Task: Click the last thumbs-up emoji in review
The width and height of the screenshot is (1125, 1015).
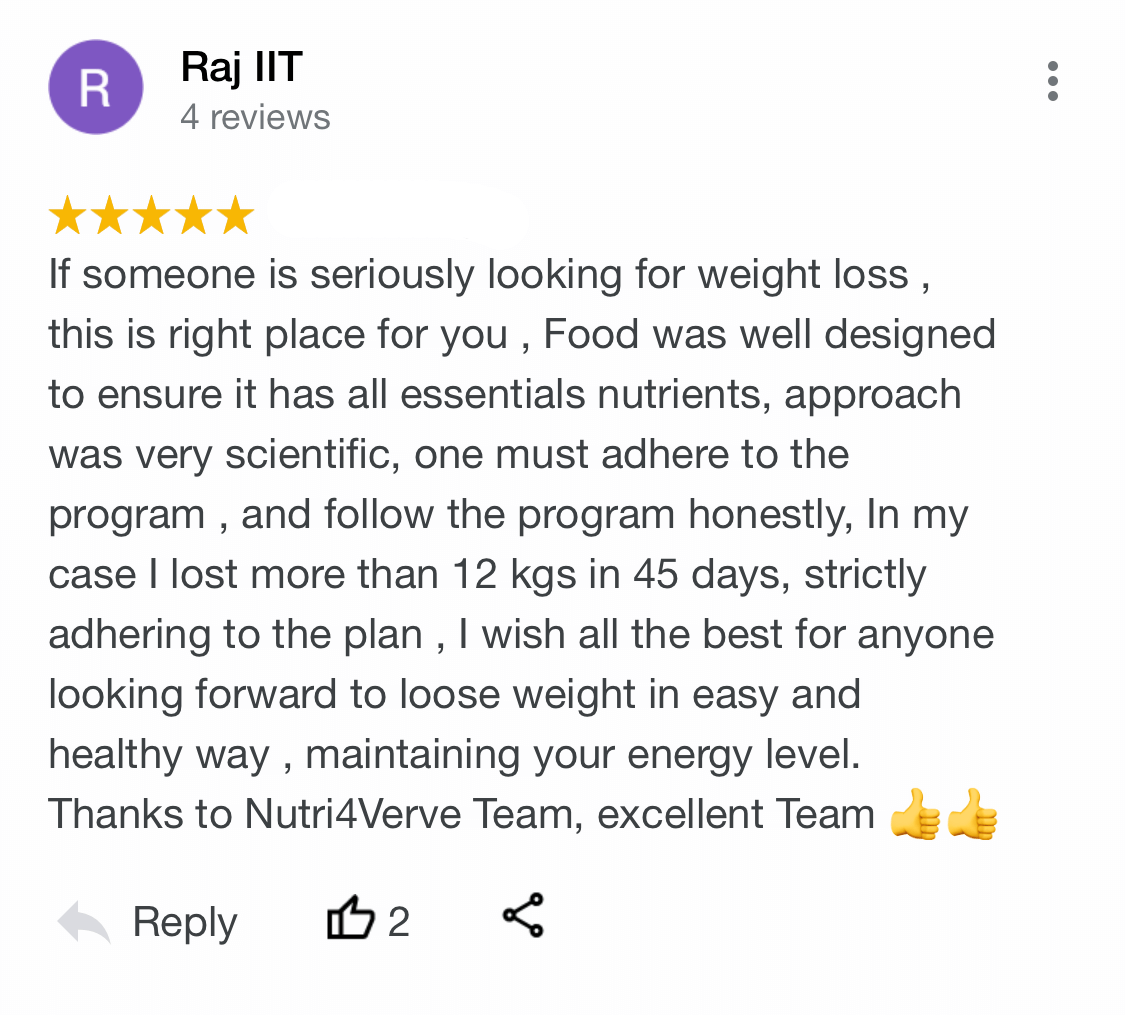Action: point(972,815)
